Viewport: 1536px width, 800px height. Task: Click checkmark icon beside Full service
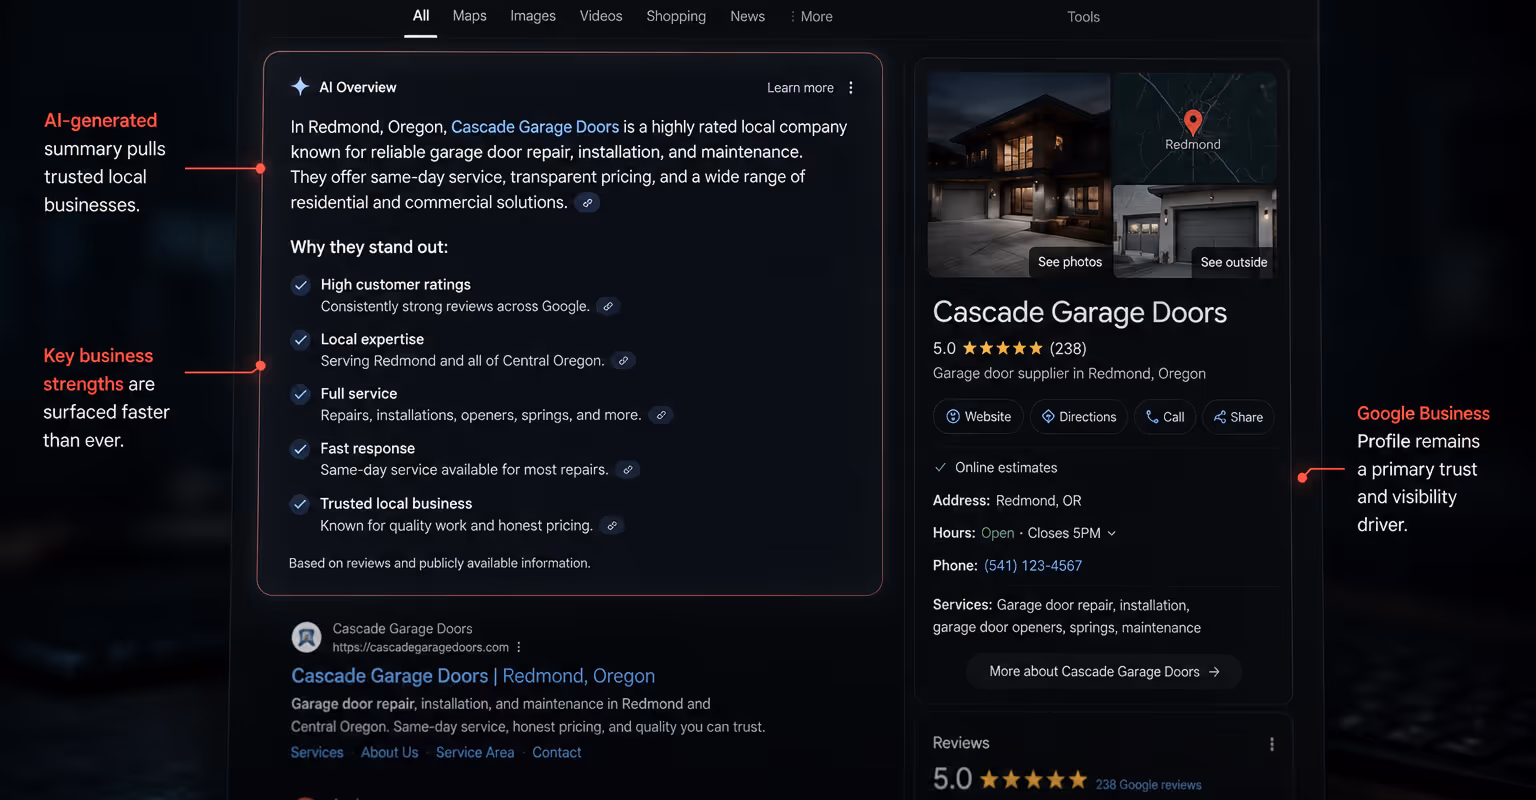(300, 394)
